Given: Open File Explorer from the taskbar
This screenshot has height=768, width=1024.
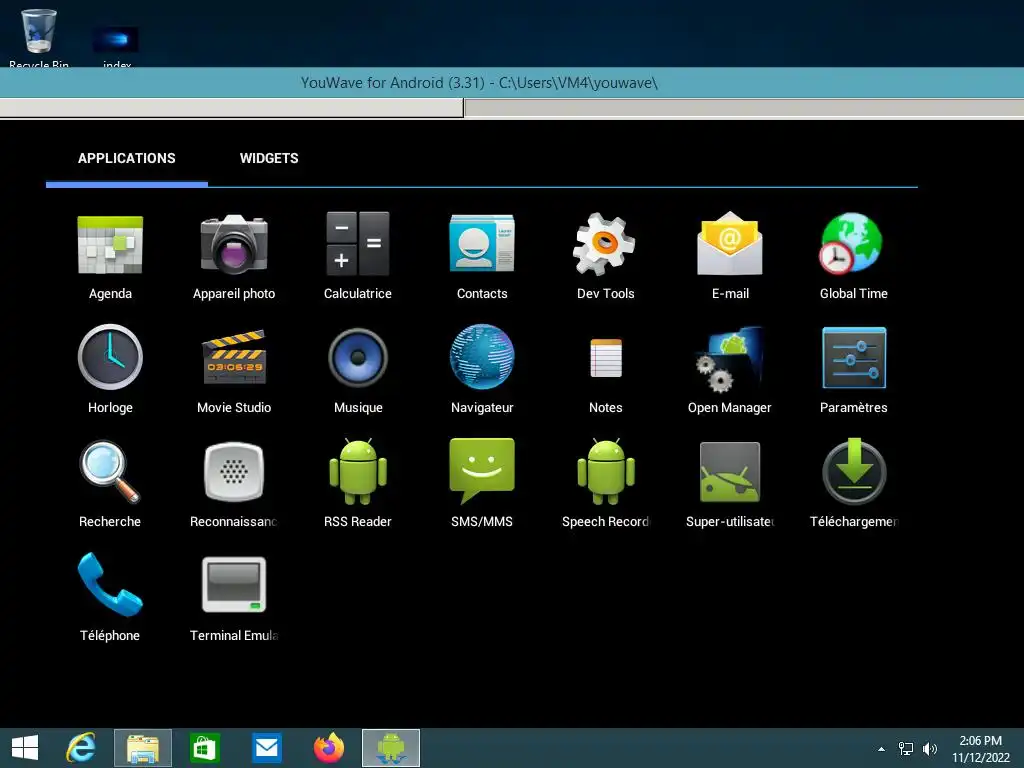Looking at the screenshot, I should 143,748.
